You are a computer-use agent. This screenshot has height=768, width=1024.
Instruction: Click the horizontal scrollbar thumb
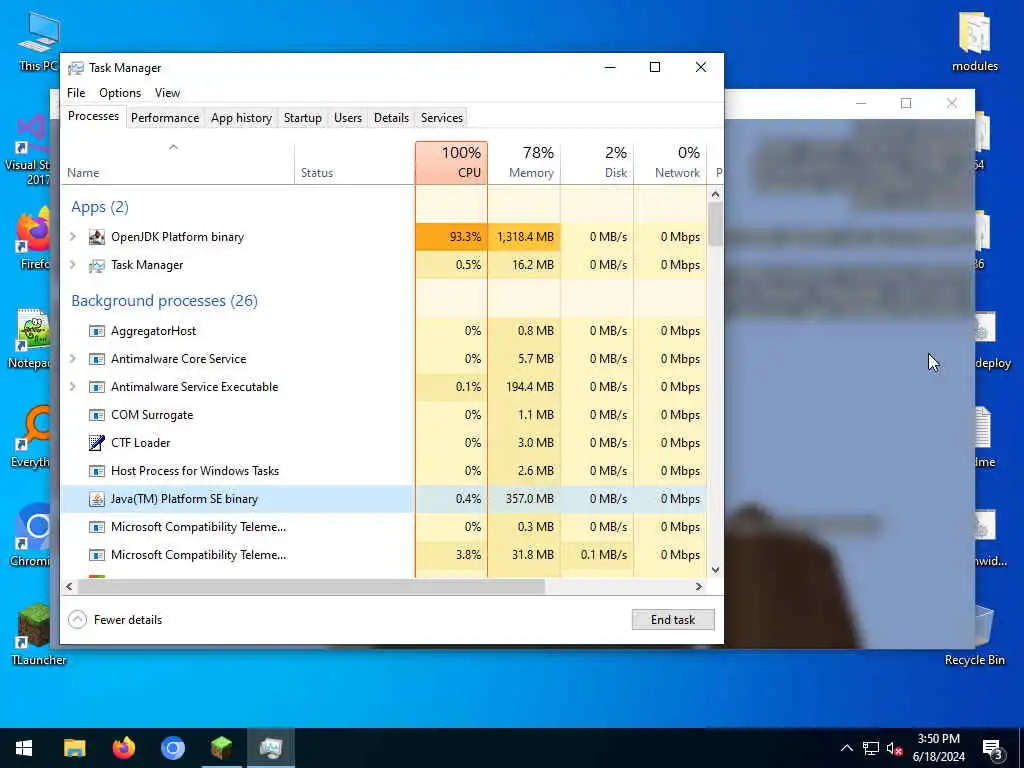[x=311, y=586]
